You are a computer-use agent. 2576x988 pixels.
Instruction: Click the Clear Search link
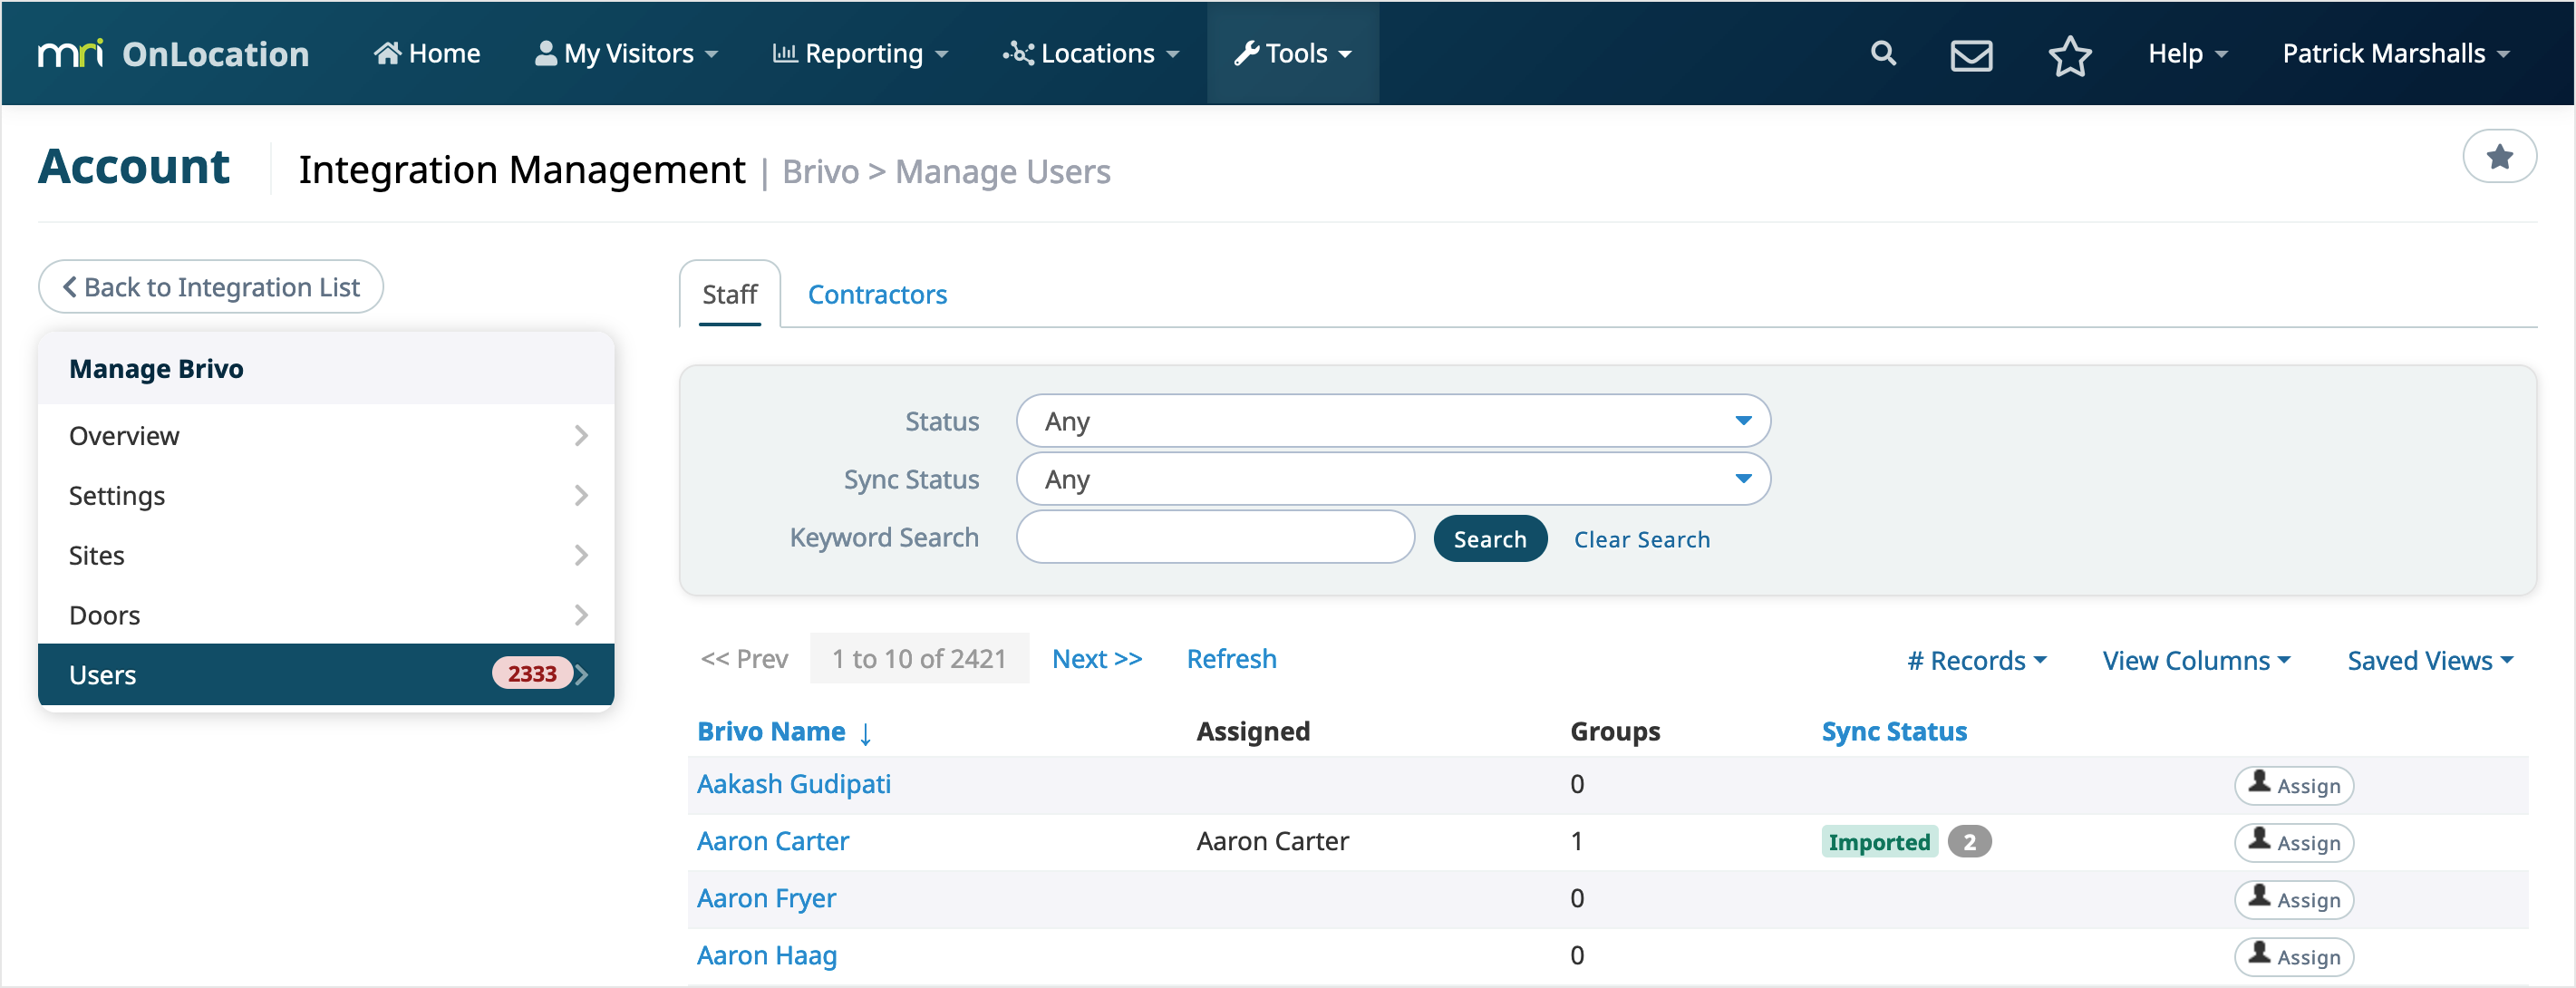1641,539
